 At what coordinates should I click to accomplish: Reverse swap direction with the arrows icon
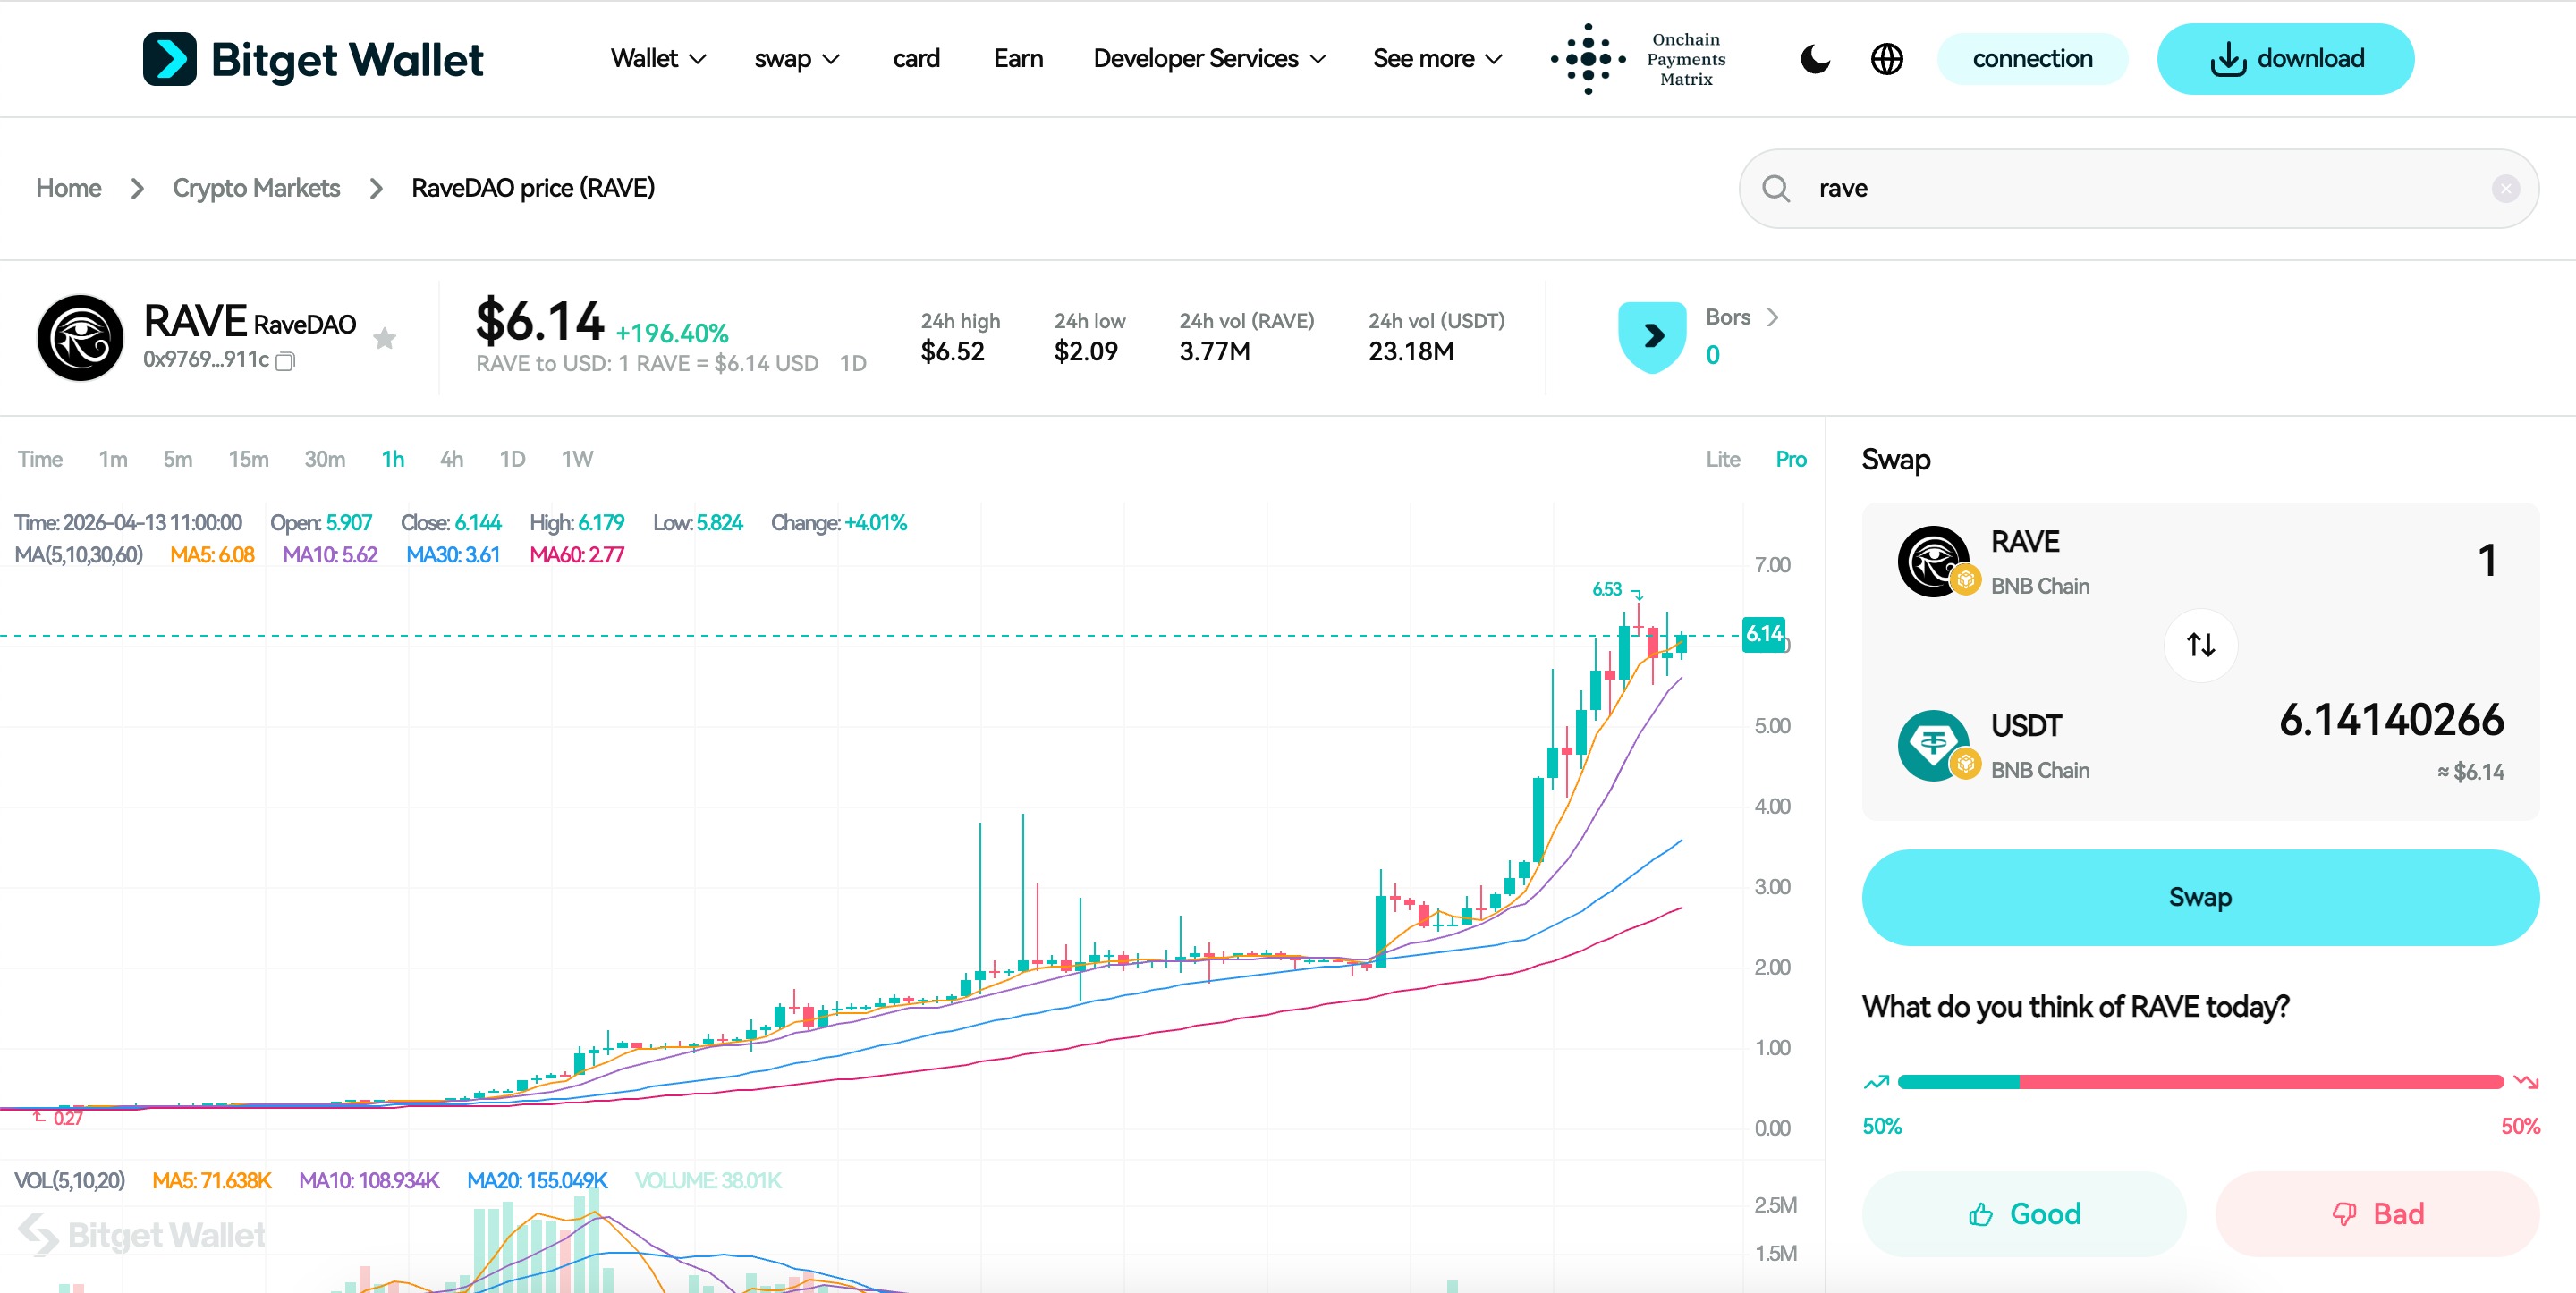click(2200, 645)
